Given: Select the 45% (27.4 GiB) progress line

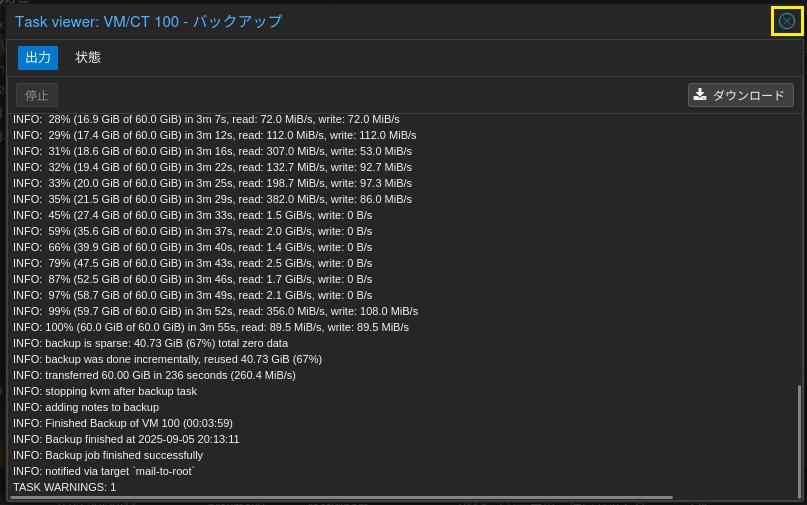Looking at the screenshot, I should coord(192,215).
